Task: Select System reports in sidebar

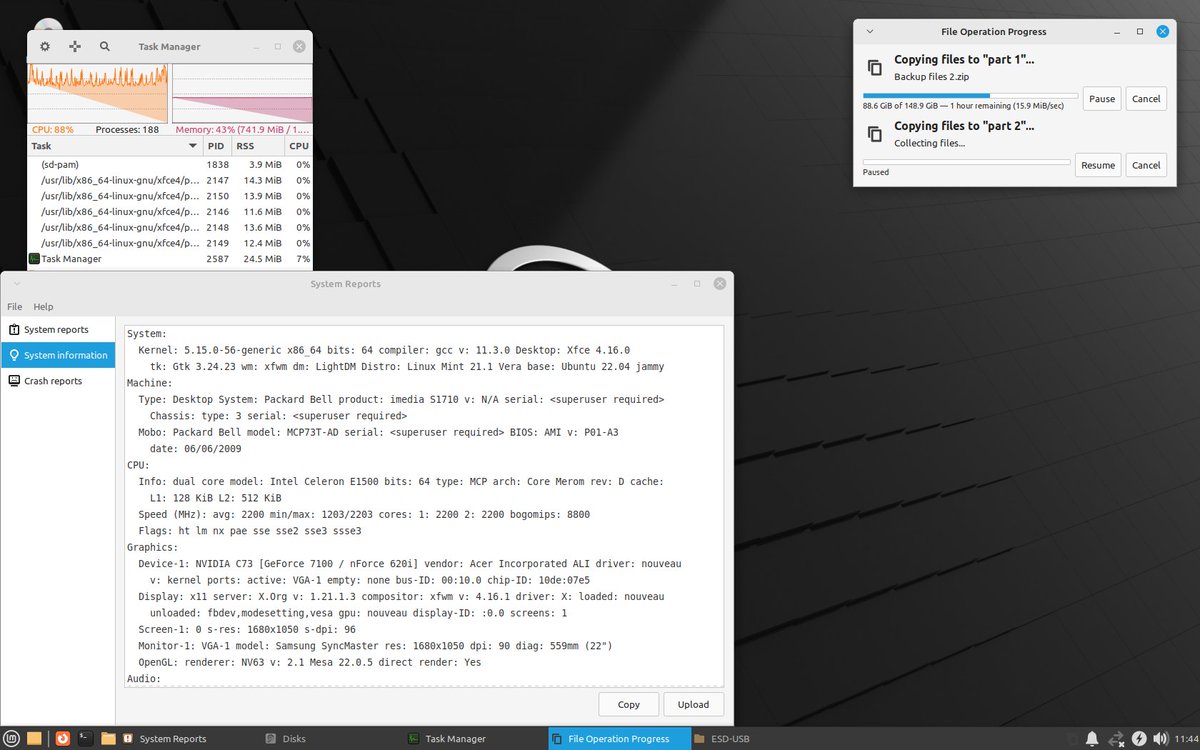Action: click(58, 329)
